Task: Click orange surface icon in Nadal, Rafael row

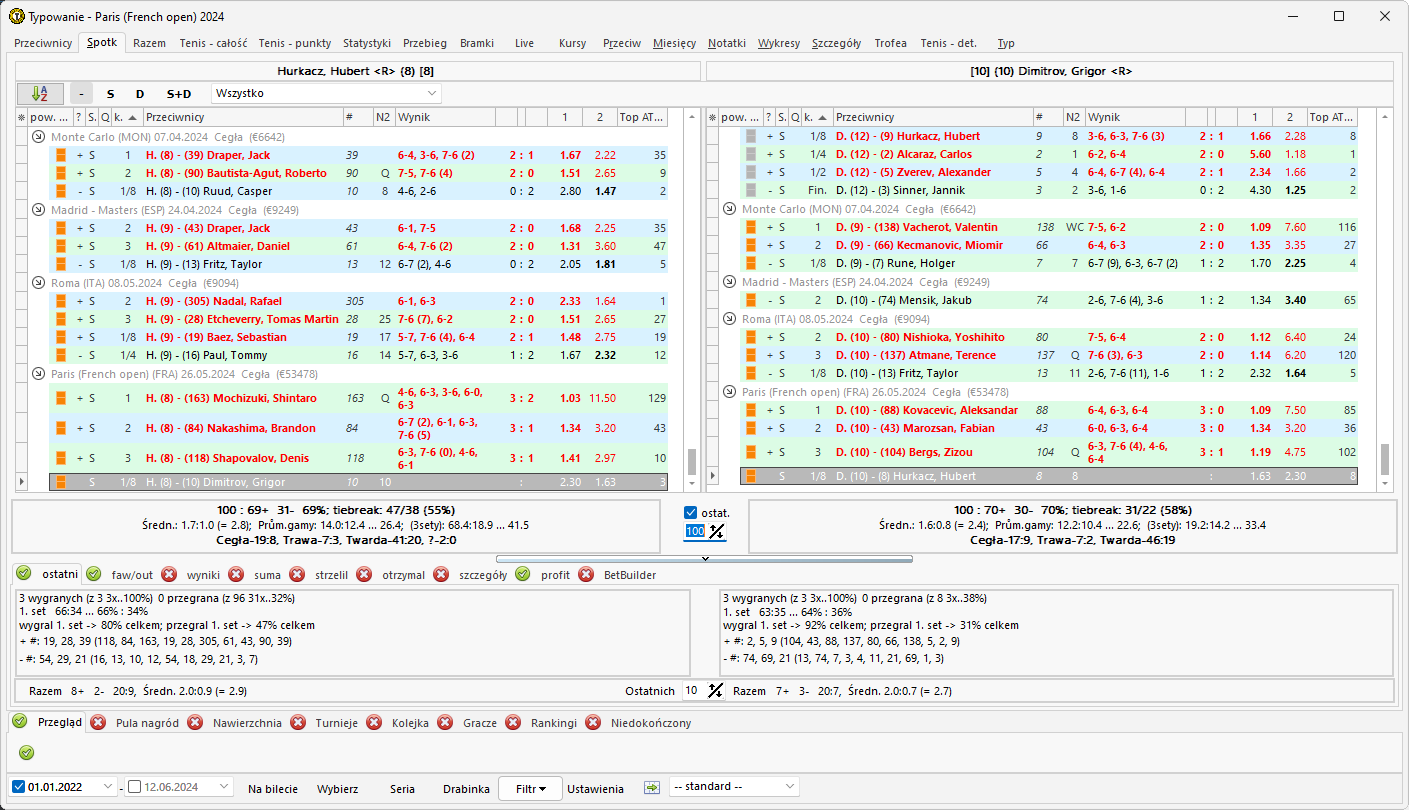Action: pos(60,301)
